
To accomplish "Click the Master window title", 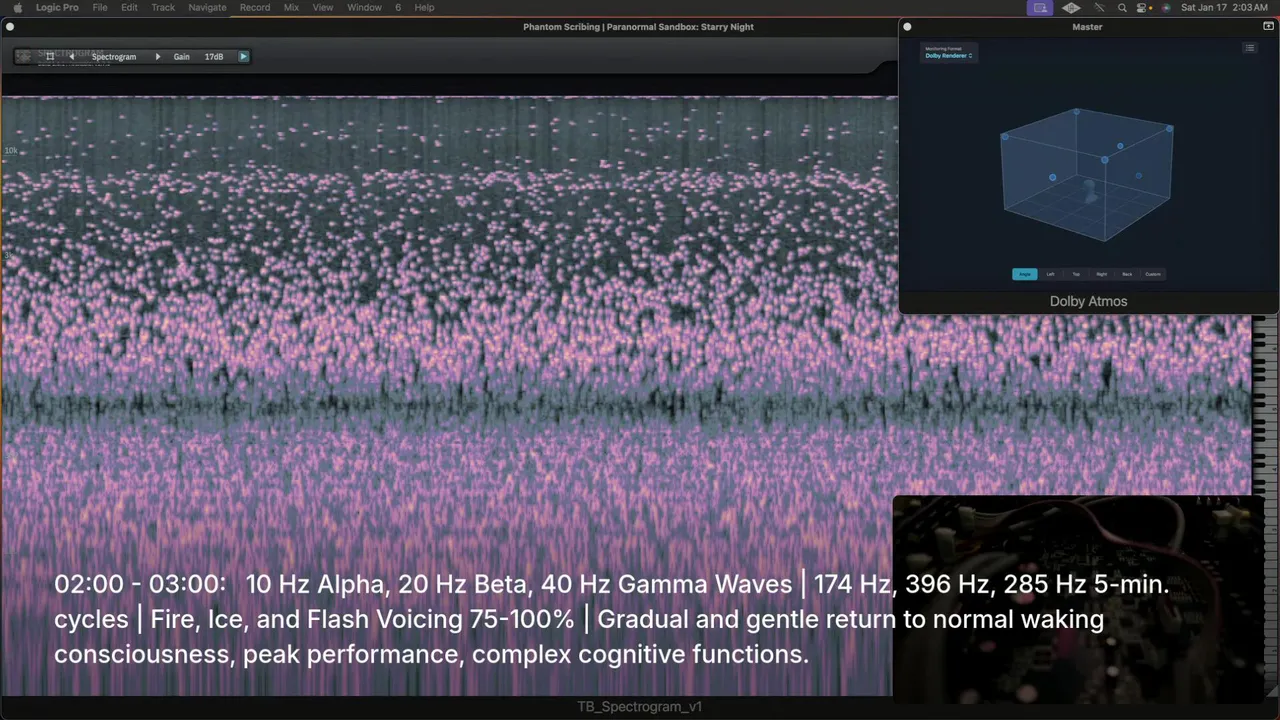I will 1087,27.
